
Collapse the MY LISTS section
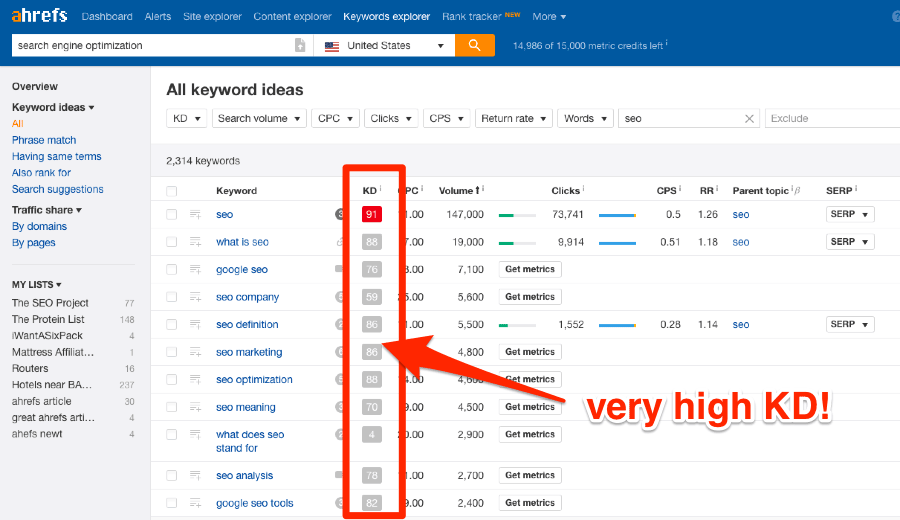pyautogui.click(x=37, y=285)
